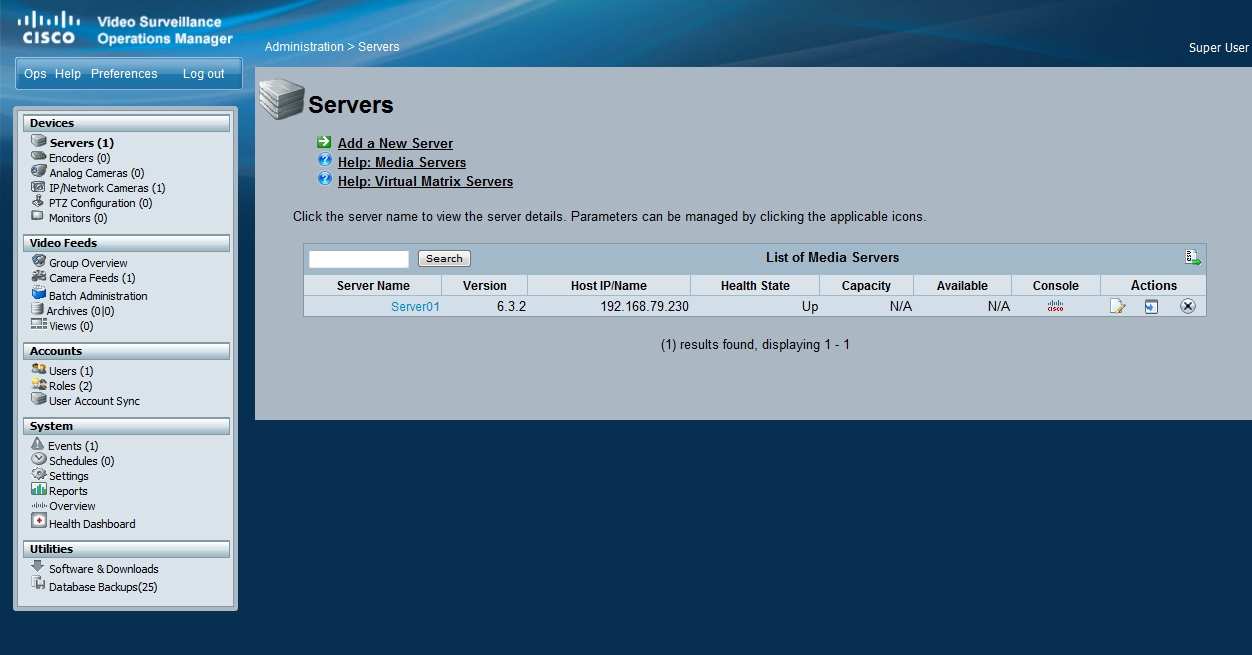Image resolution: width=1252 pixels, height=655 pixels.
Task: Click the Batch Administration icon
Action: (x=39, y=294)
